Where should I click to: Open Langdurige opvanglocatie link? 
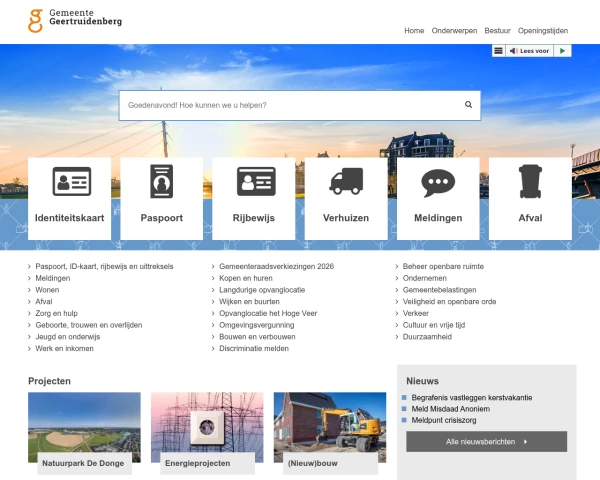click(x=262, y=290)
